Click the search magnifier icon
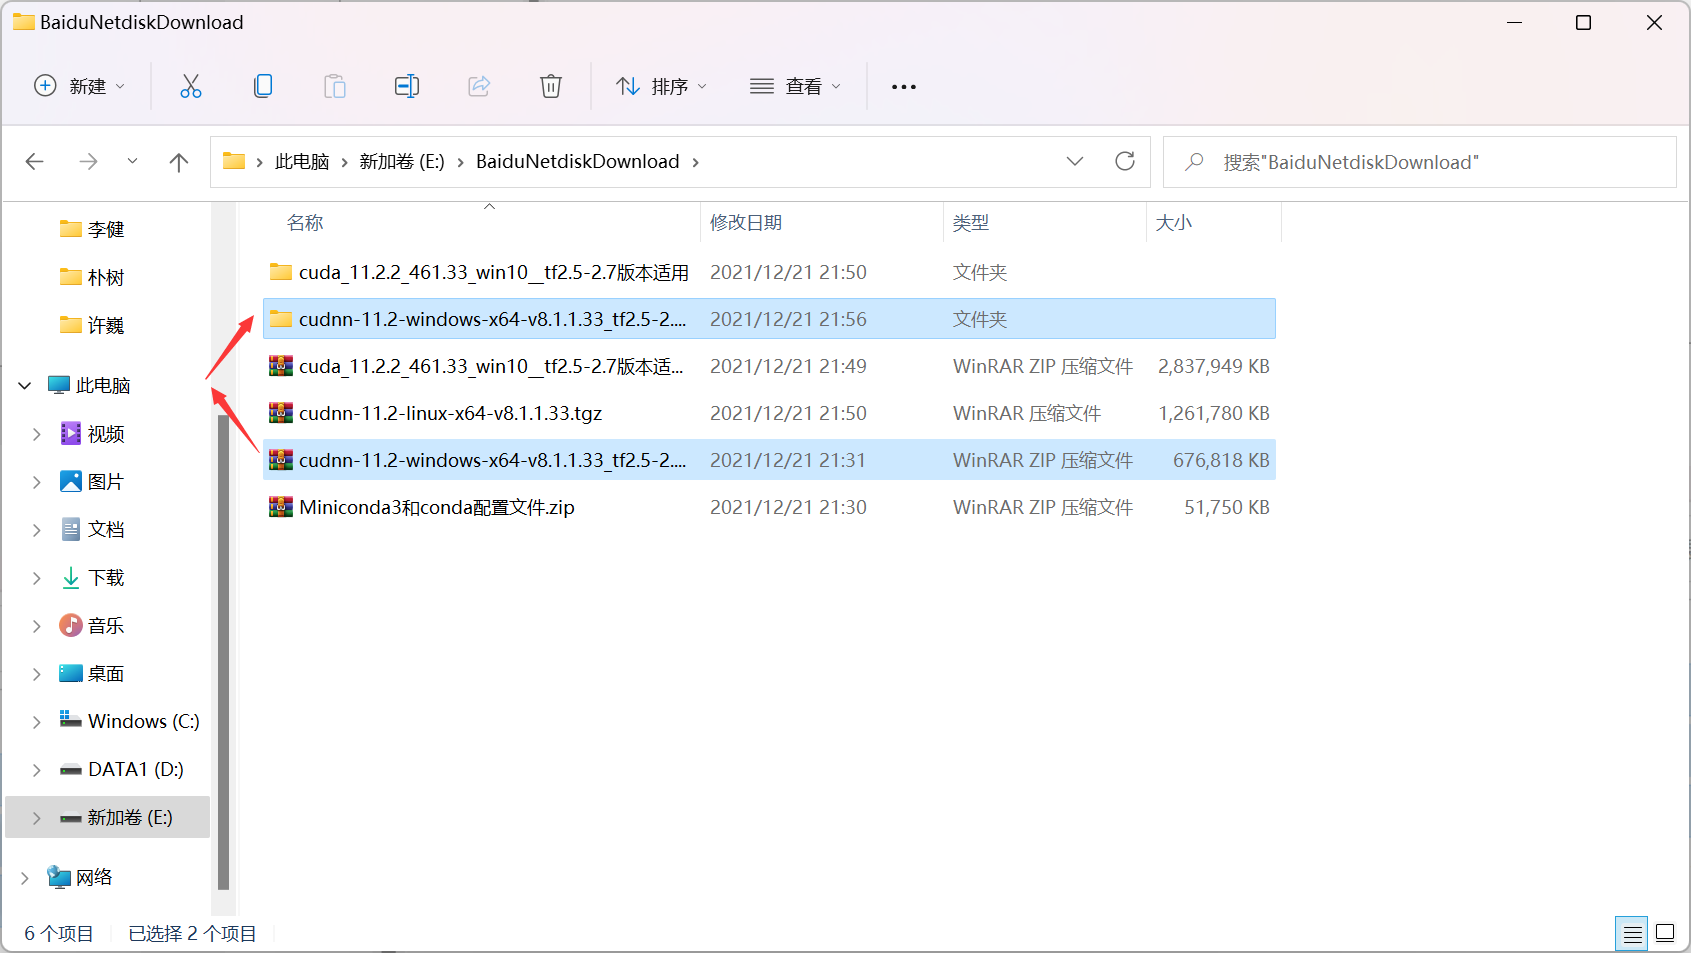This screenshot has height=953, width=1691. point(1194,161)
